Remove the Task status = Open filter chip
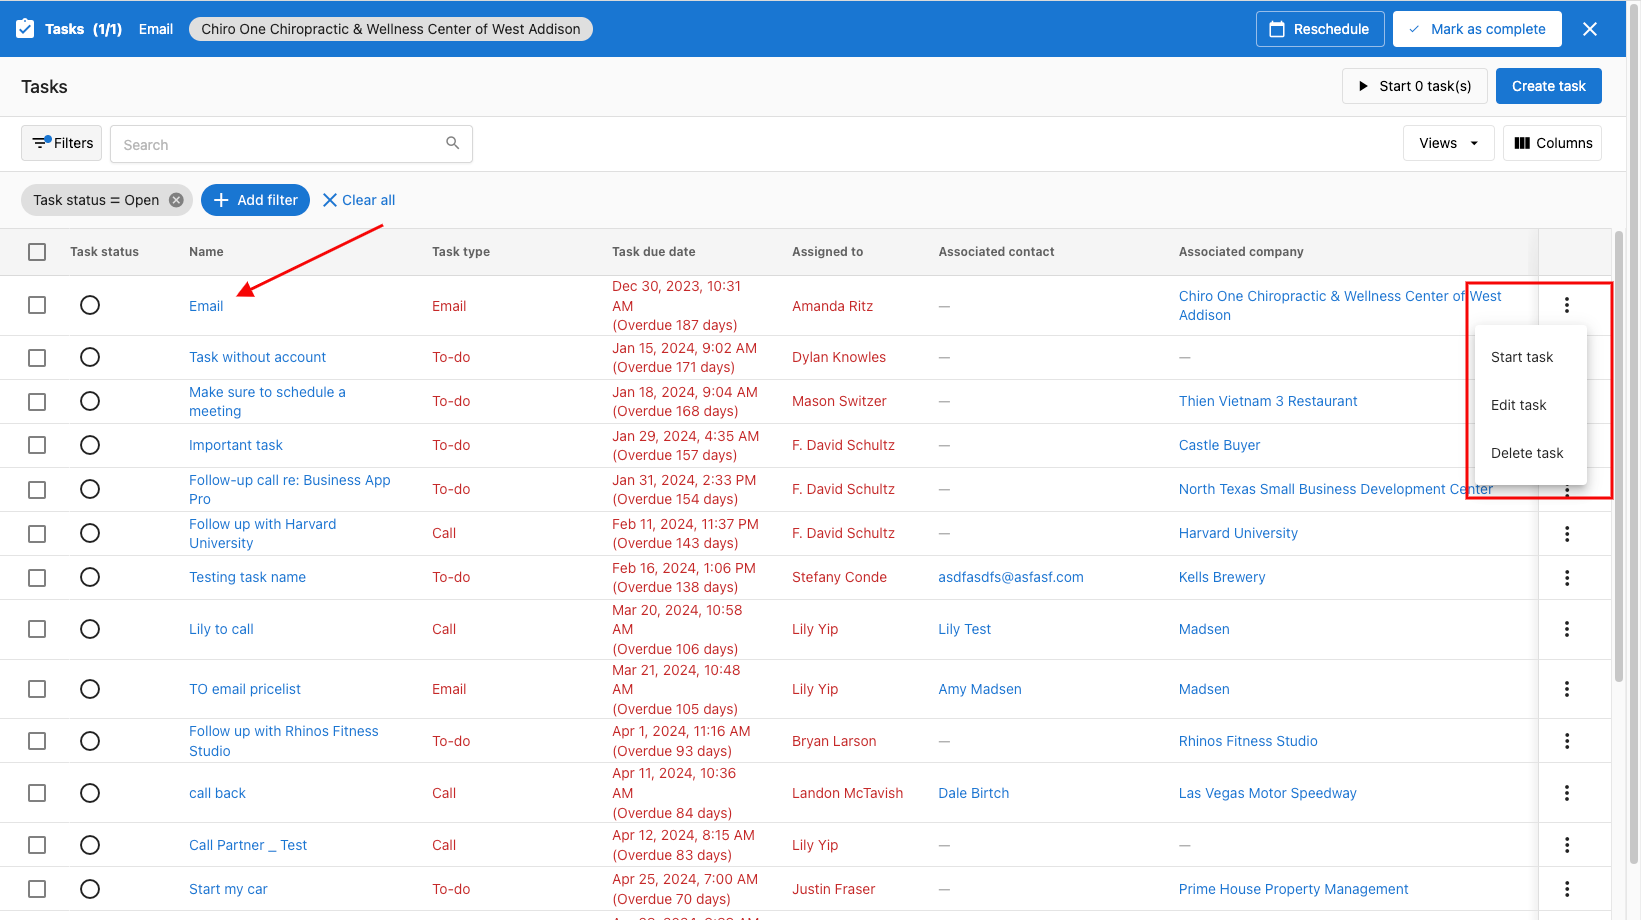1641x920 pixels. (x=176, y=200)
